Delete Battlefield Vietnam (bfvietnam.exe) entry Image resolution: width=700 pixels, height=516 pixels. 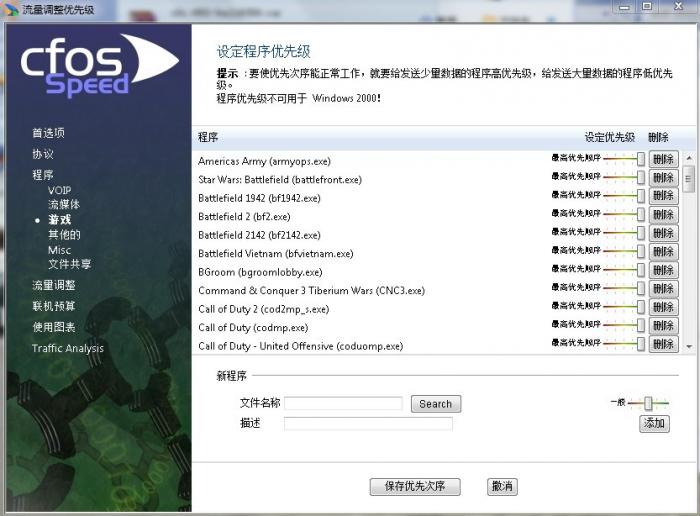point(663,252)
